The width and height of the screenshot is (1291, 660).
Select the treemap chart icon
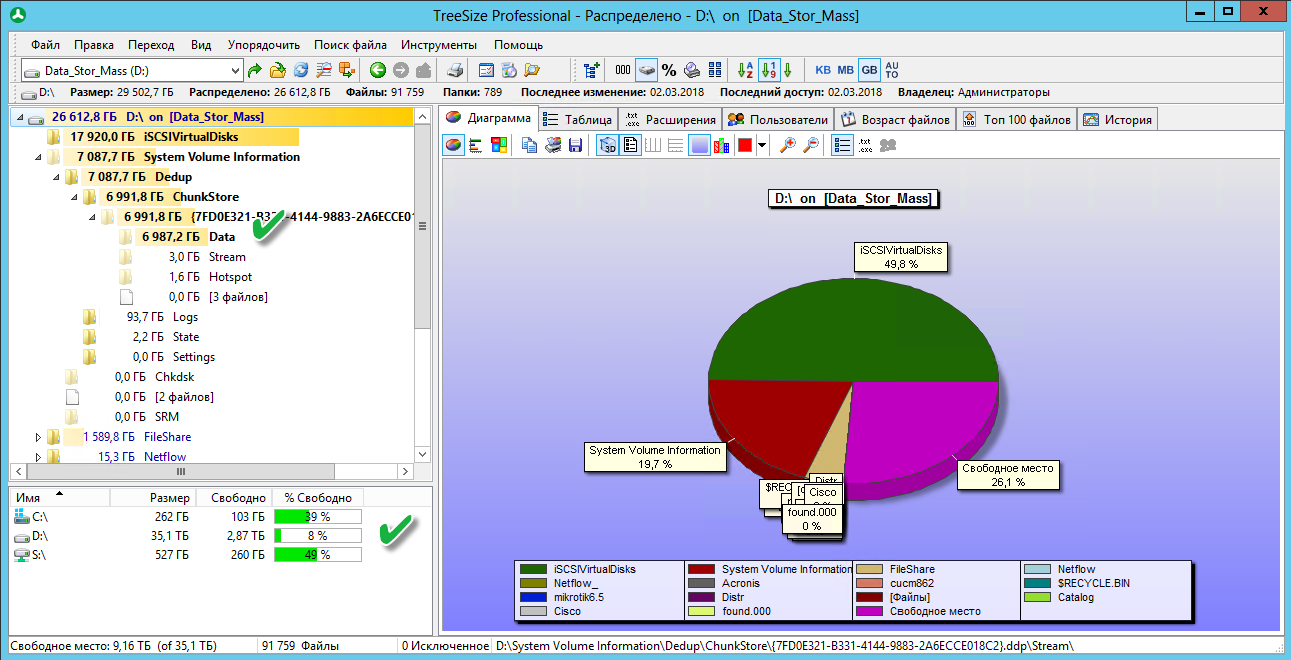[500, 145]
